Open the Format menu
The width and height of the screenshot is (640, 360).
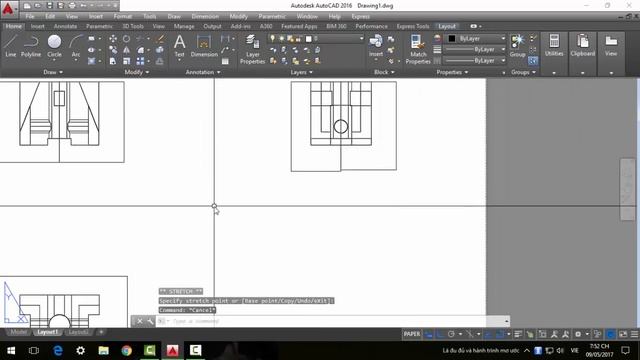point(122,16)
